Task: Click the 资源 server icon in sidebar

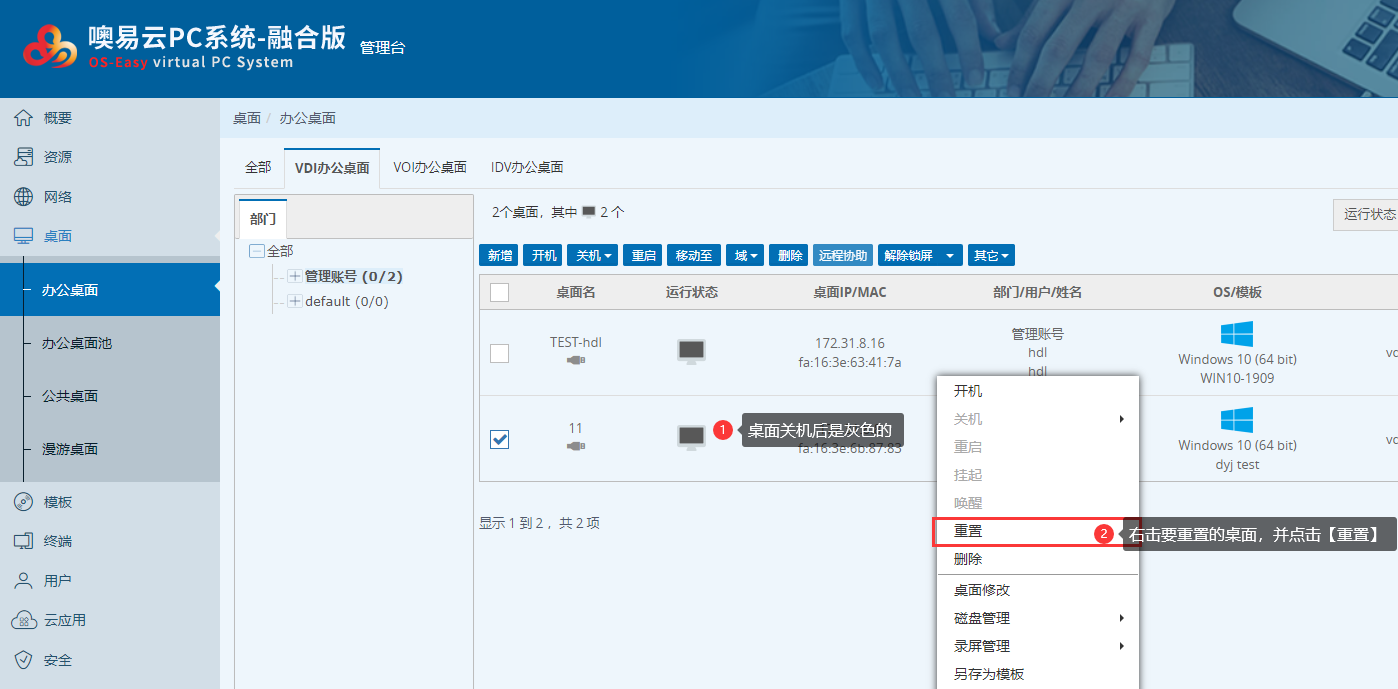Action: pos(23,157)
